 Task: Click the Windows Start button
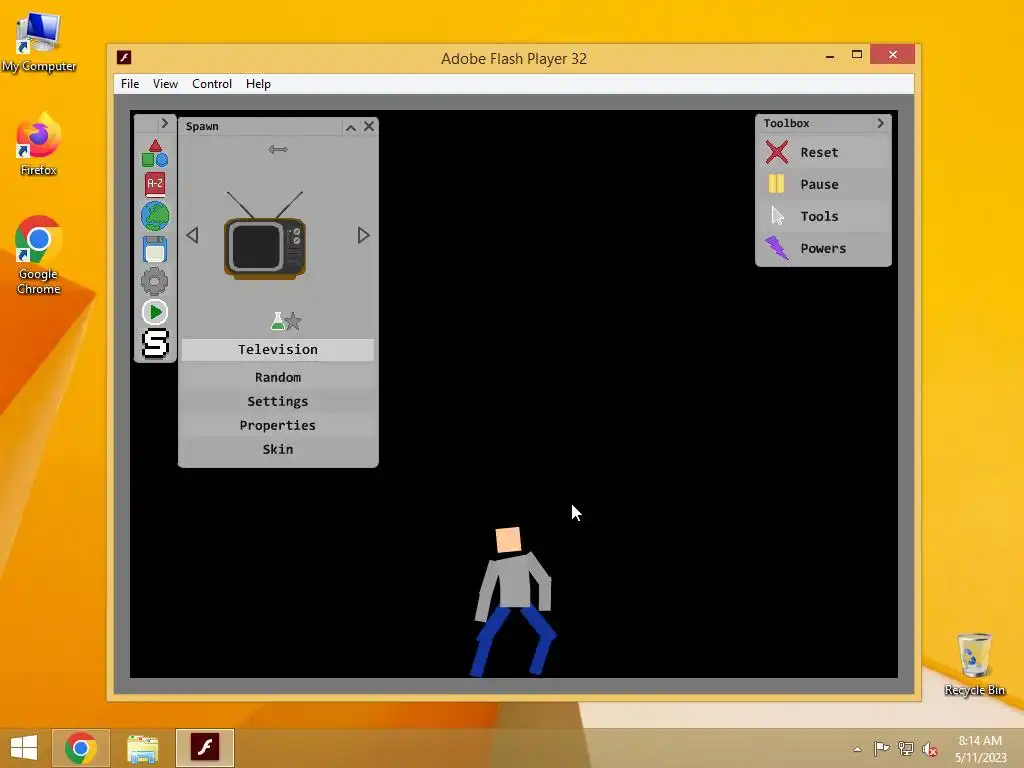click(24, 748)
